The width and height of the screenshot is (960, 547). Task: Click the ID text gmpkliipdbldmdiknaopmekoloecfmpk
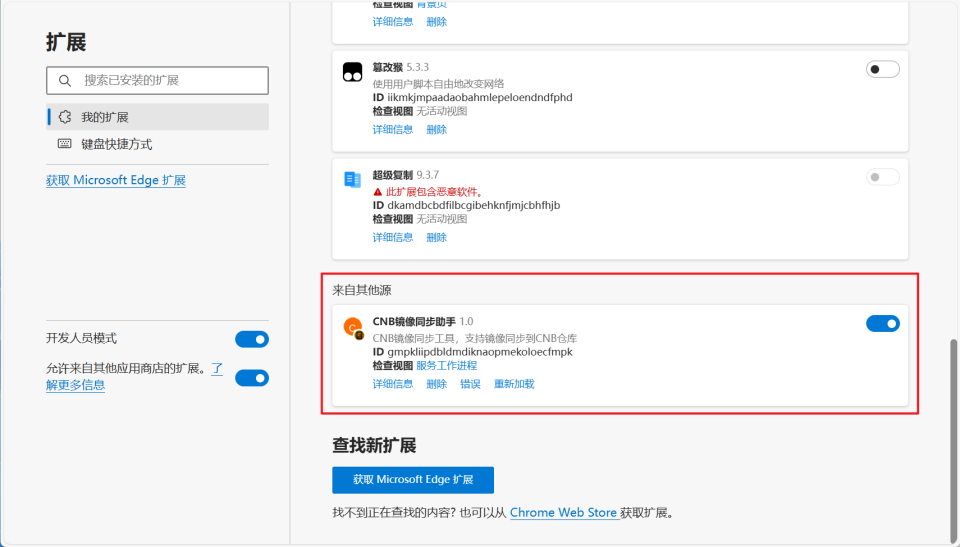coord(480,352)
